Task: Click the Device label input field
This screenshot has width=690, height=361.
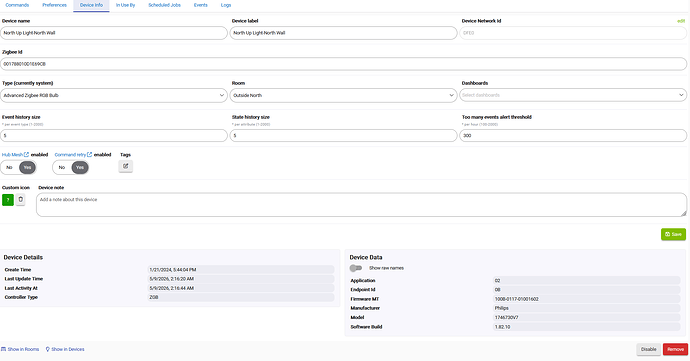Action: [343, 33]
